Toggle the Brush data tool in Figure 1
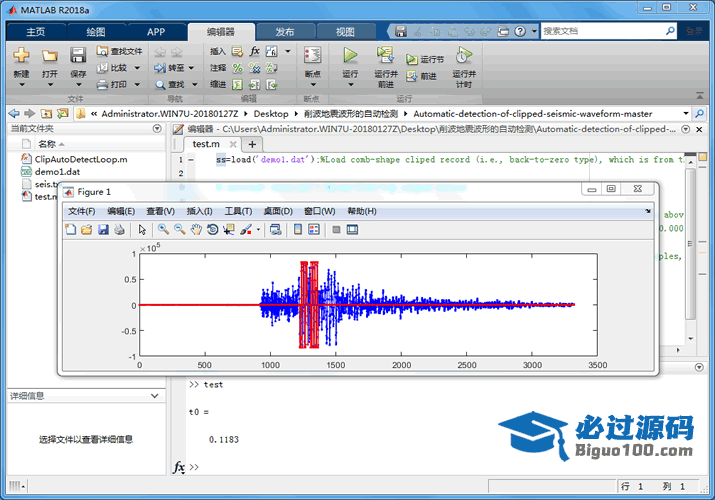Viewport: 715px width, 500px height. coord(246,230)
